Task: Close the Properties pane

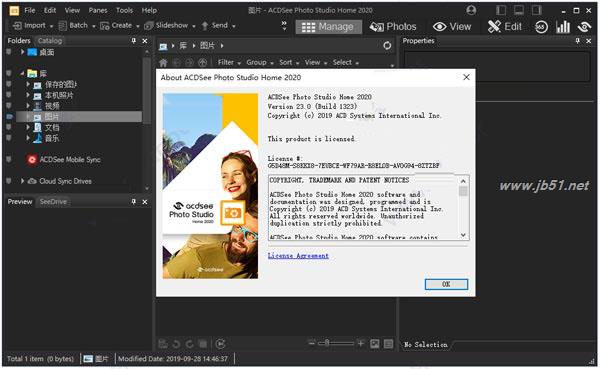Action: [x=589, y=41]
